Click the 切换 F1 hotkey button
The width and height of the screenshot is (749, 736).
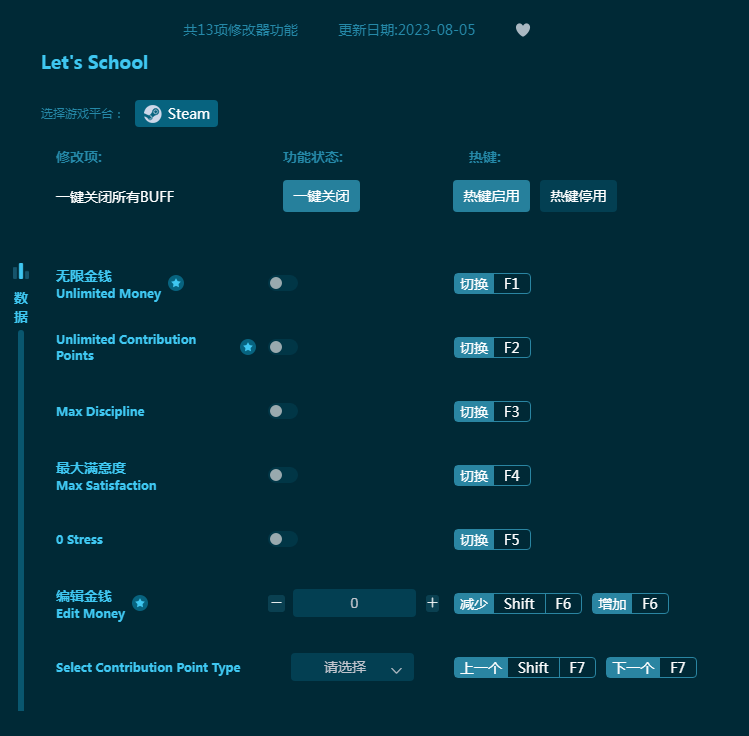[x=492, y=284]
